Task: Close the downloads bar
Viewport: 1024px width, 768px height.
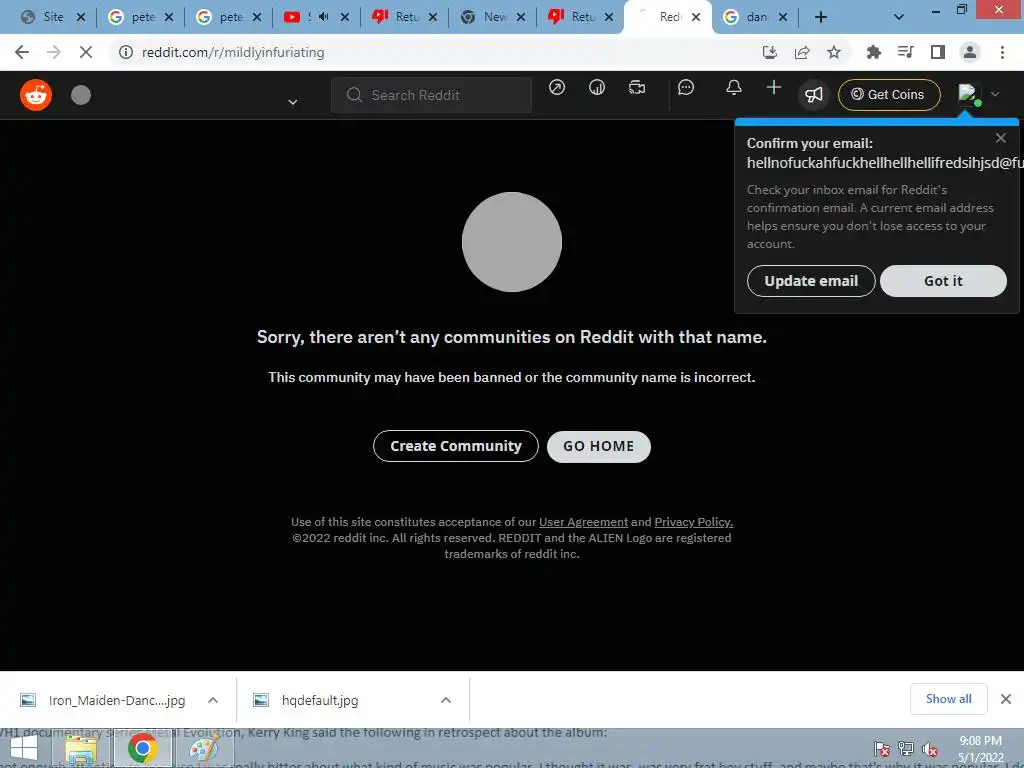Action: (x=1006, y=699)
